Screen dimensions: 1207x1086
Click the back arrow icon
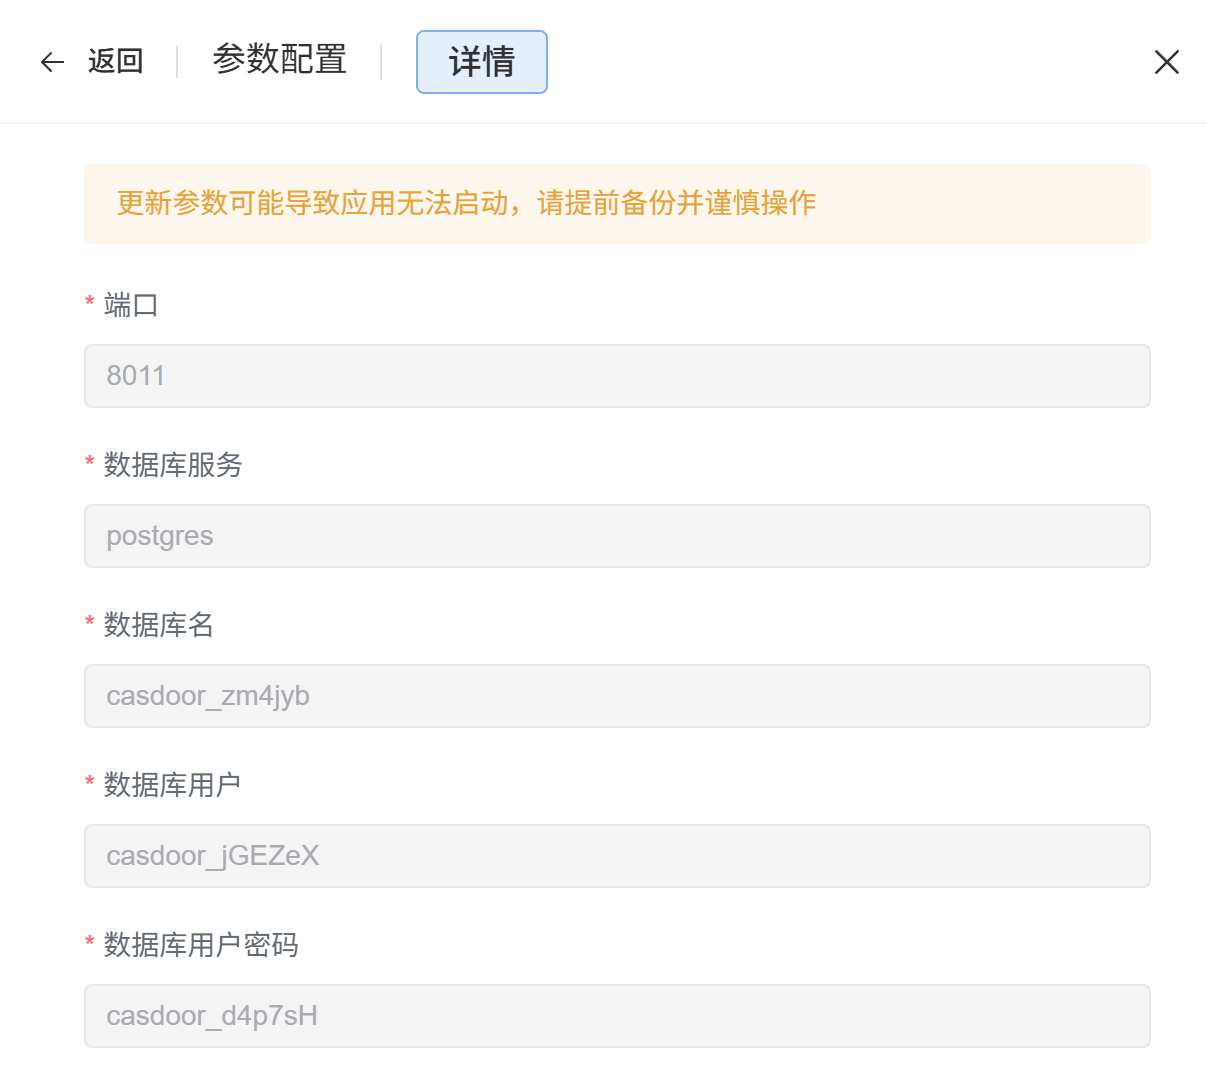click(52, 62)
